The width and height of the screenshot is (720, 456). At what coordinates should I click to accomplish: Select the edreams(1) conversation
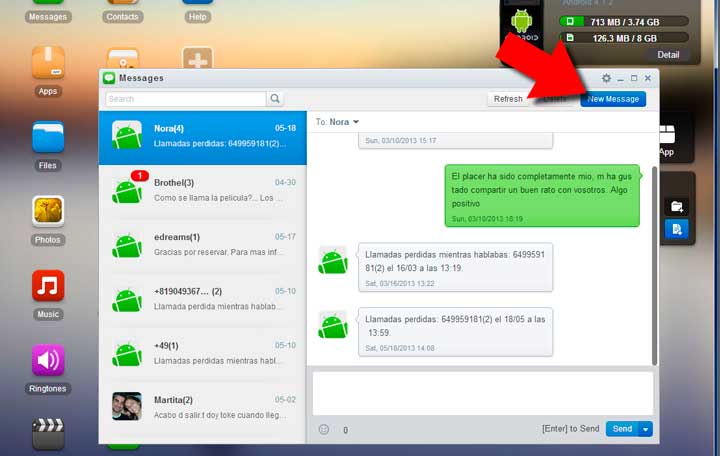(202, 246)
